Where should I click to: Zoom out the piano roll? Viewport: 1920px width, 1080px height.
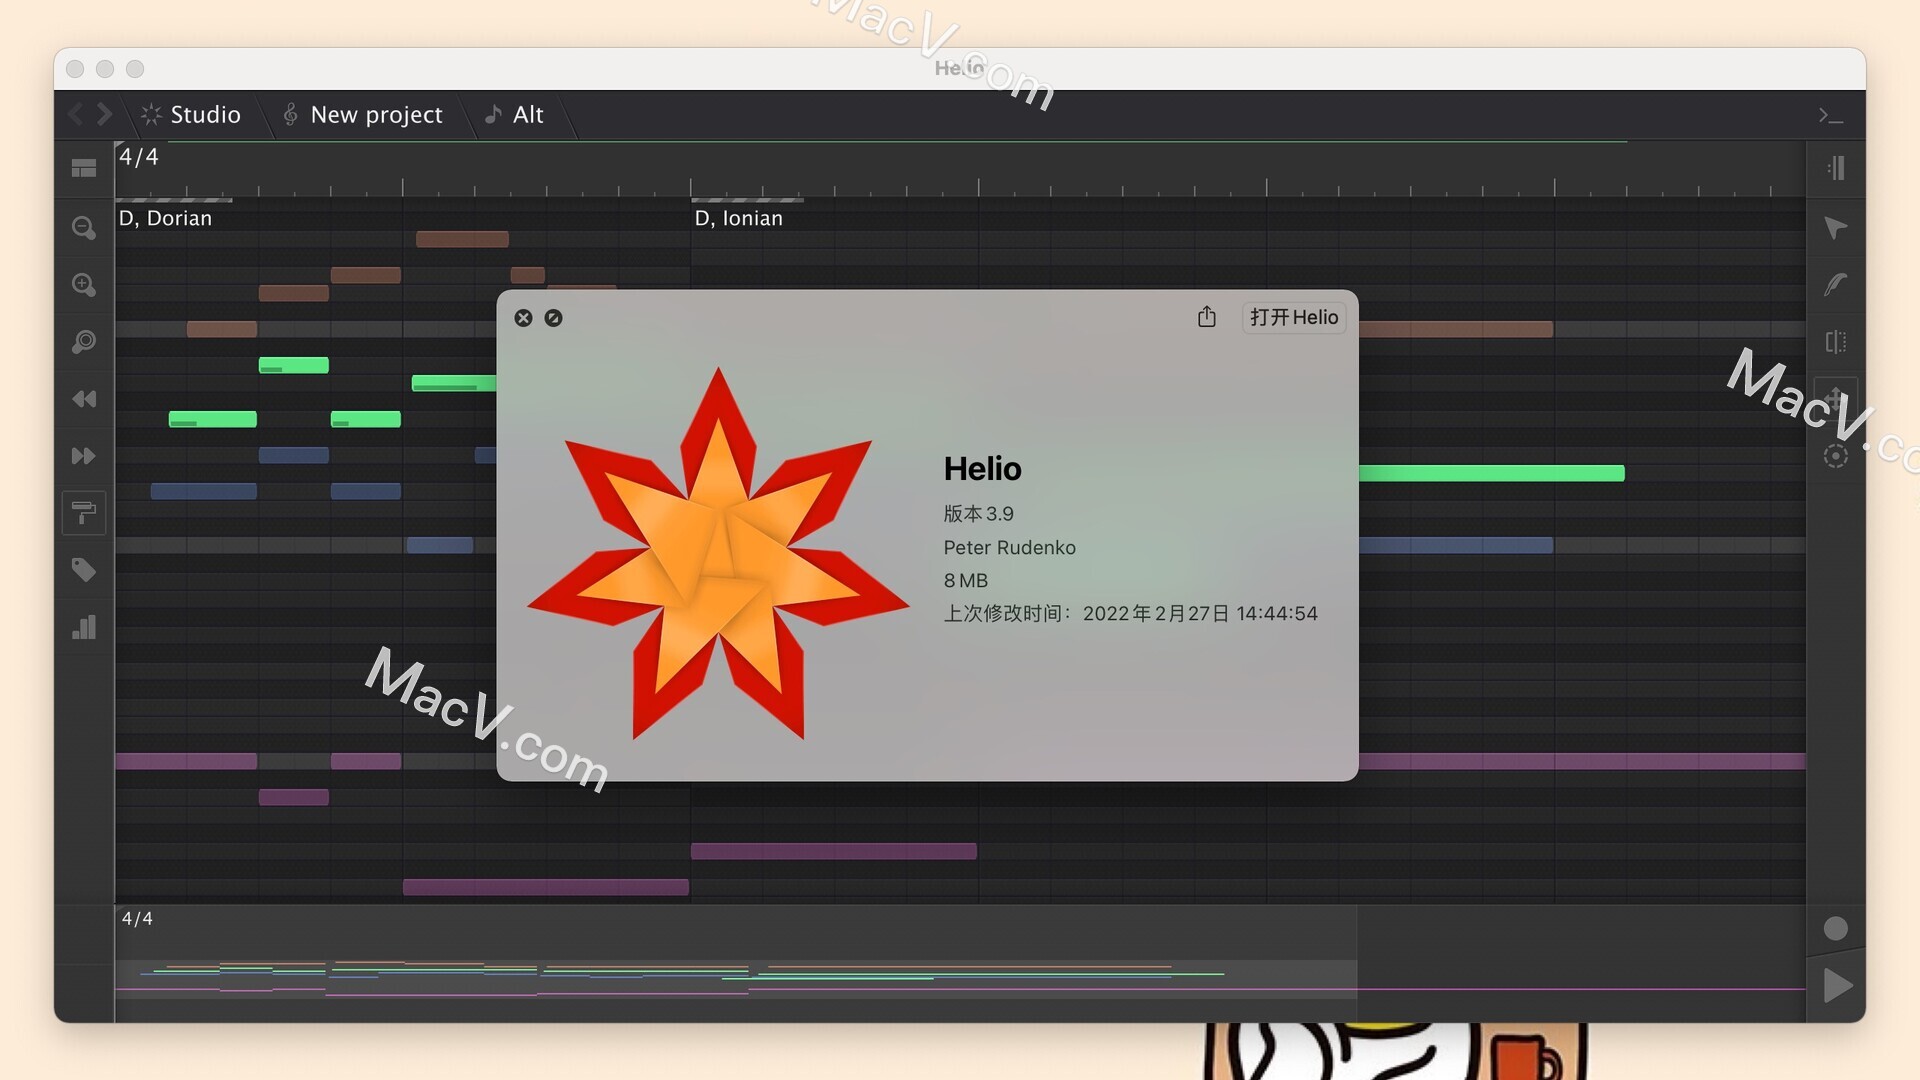tap(84, 228)
